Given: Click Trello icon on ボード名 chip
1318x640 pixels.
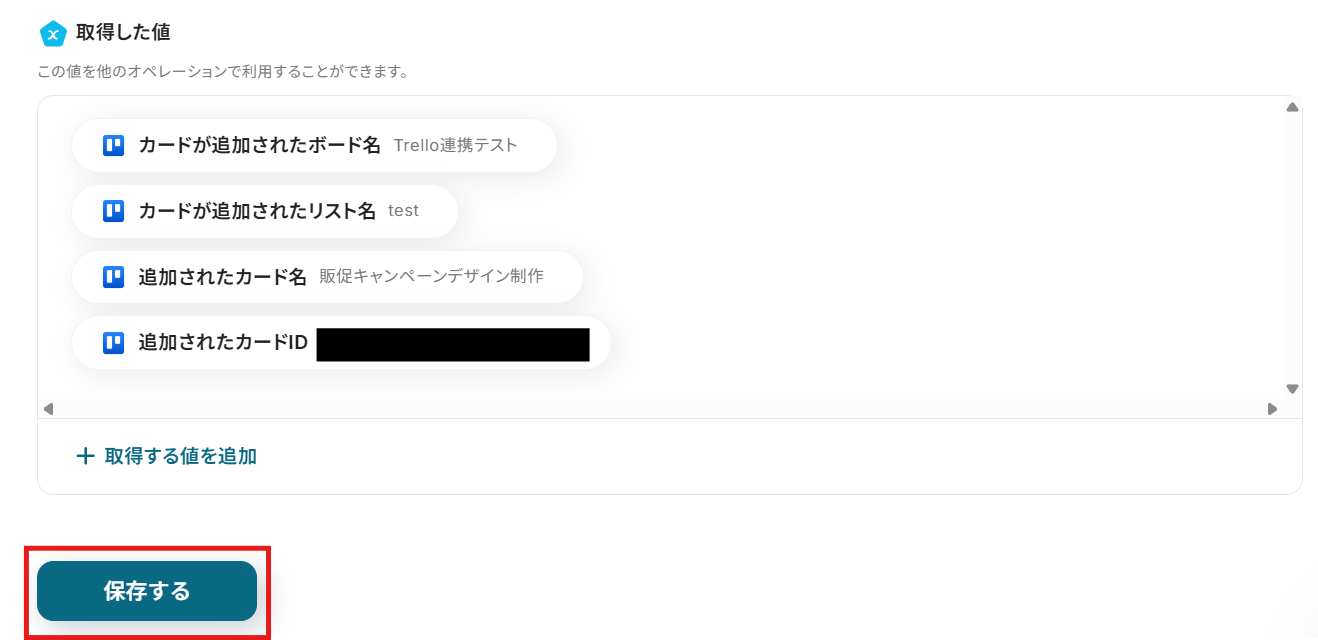Looking at the screenshot, I should click(x=113, y=145).
